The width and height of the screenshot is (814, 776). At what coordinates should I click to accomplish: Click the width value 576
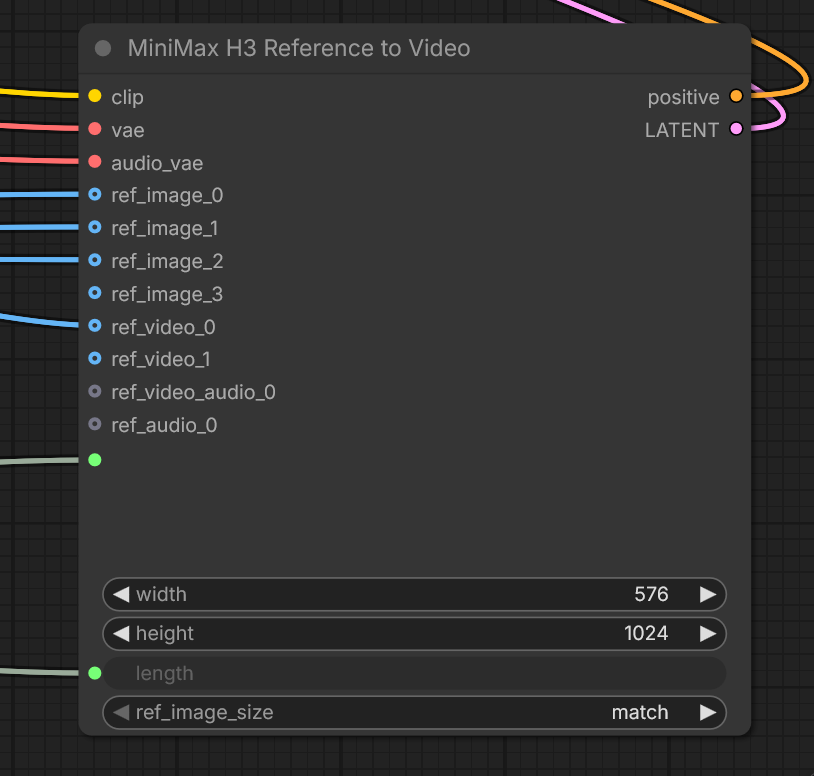click(x=651, y=594)
